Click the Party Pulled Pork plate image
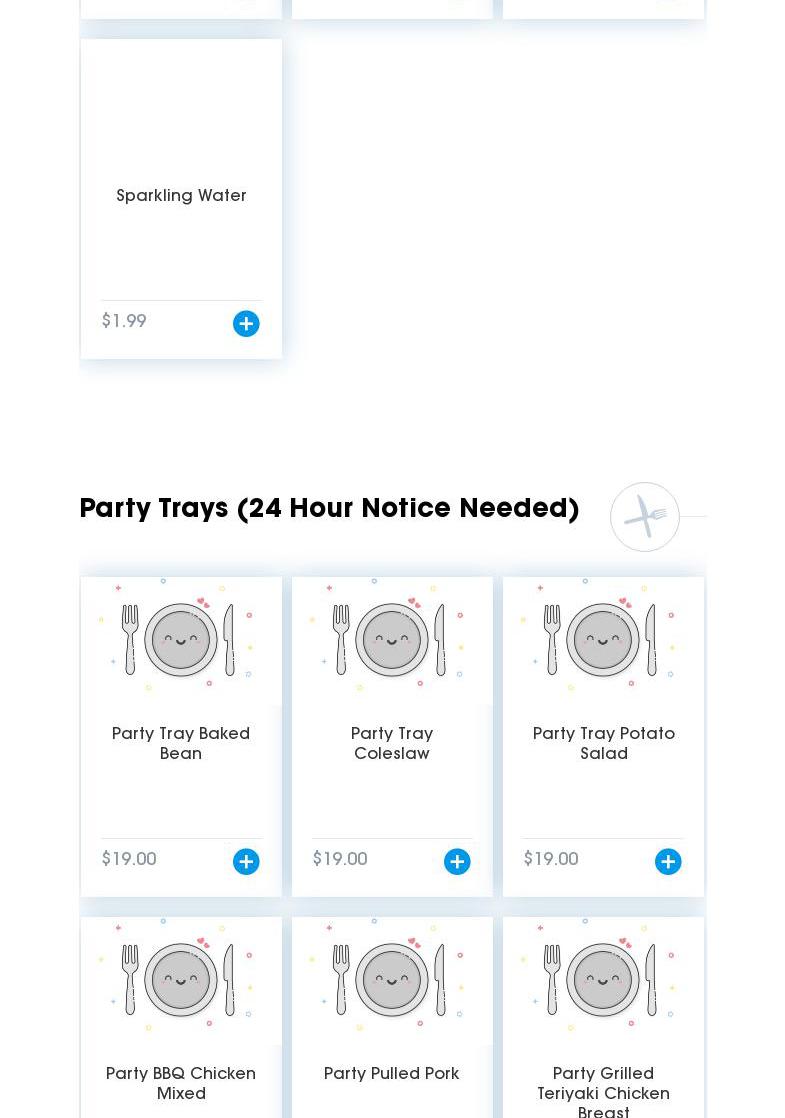This screenshot has height=1118, width=785. (392, 977)
